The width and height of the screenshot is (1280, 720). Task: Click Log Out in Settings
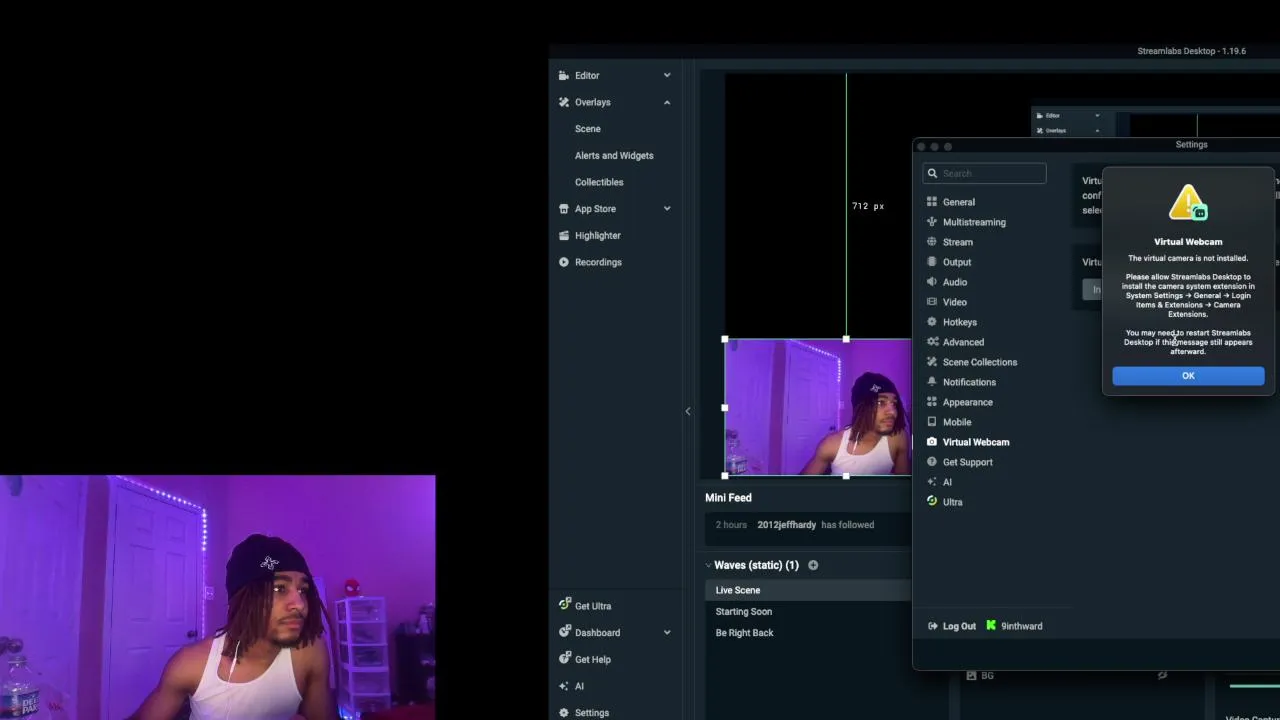click(952, 626)
